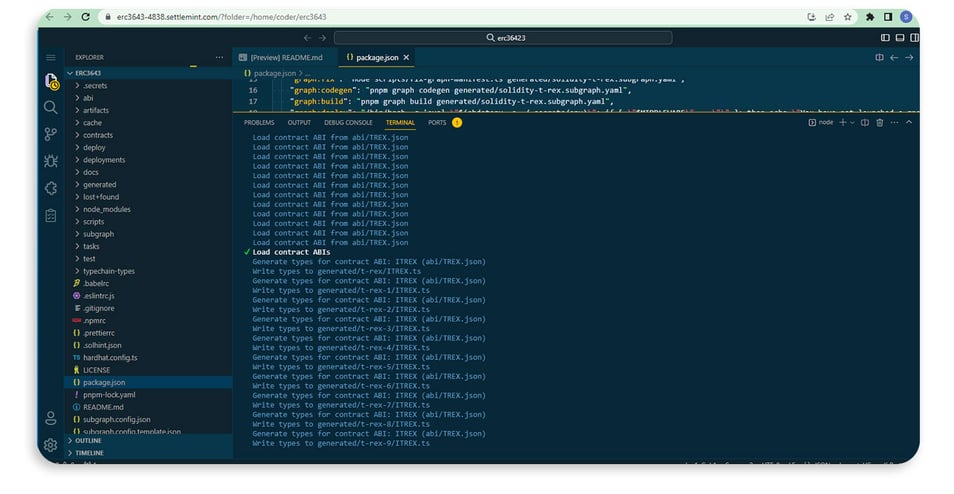The image size is (954, 494).
Task: Switch to the DEBUG CONSOLE tab
Action: (x=348, y=122)
